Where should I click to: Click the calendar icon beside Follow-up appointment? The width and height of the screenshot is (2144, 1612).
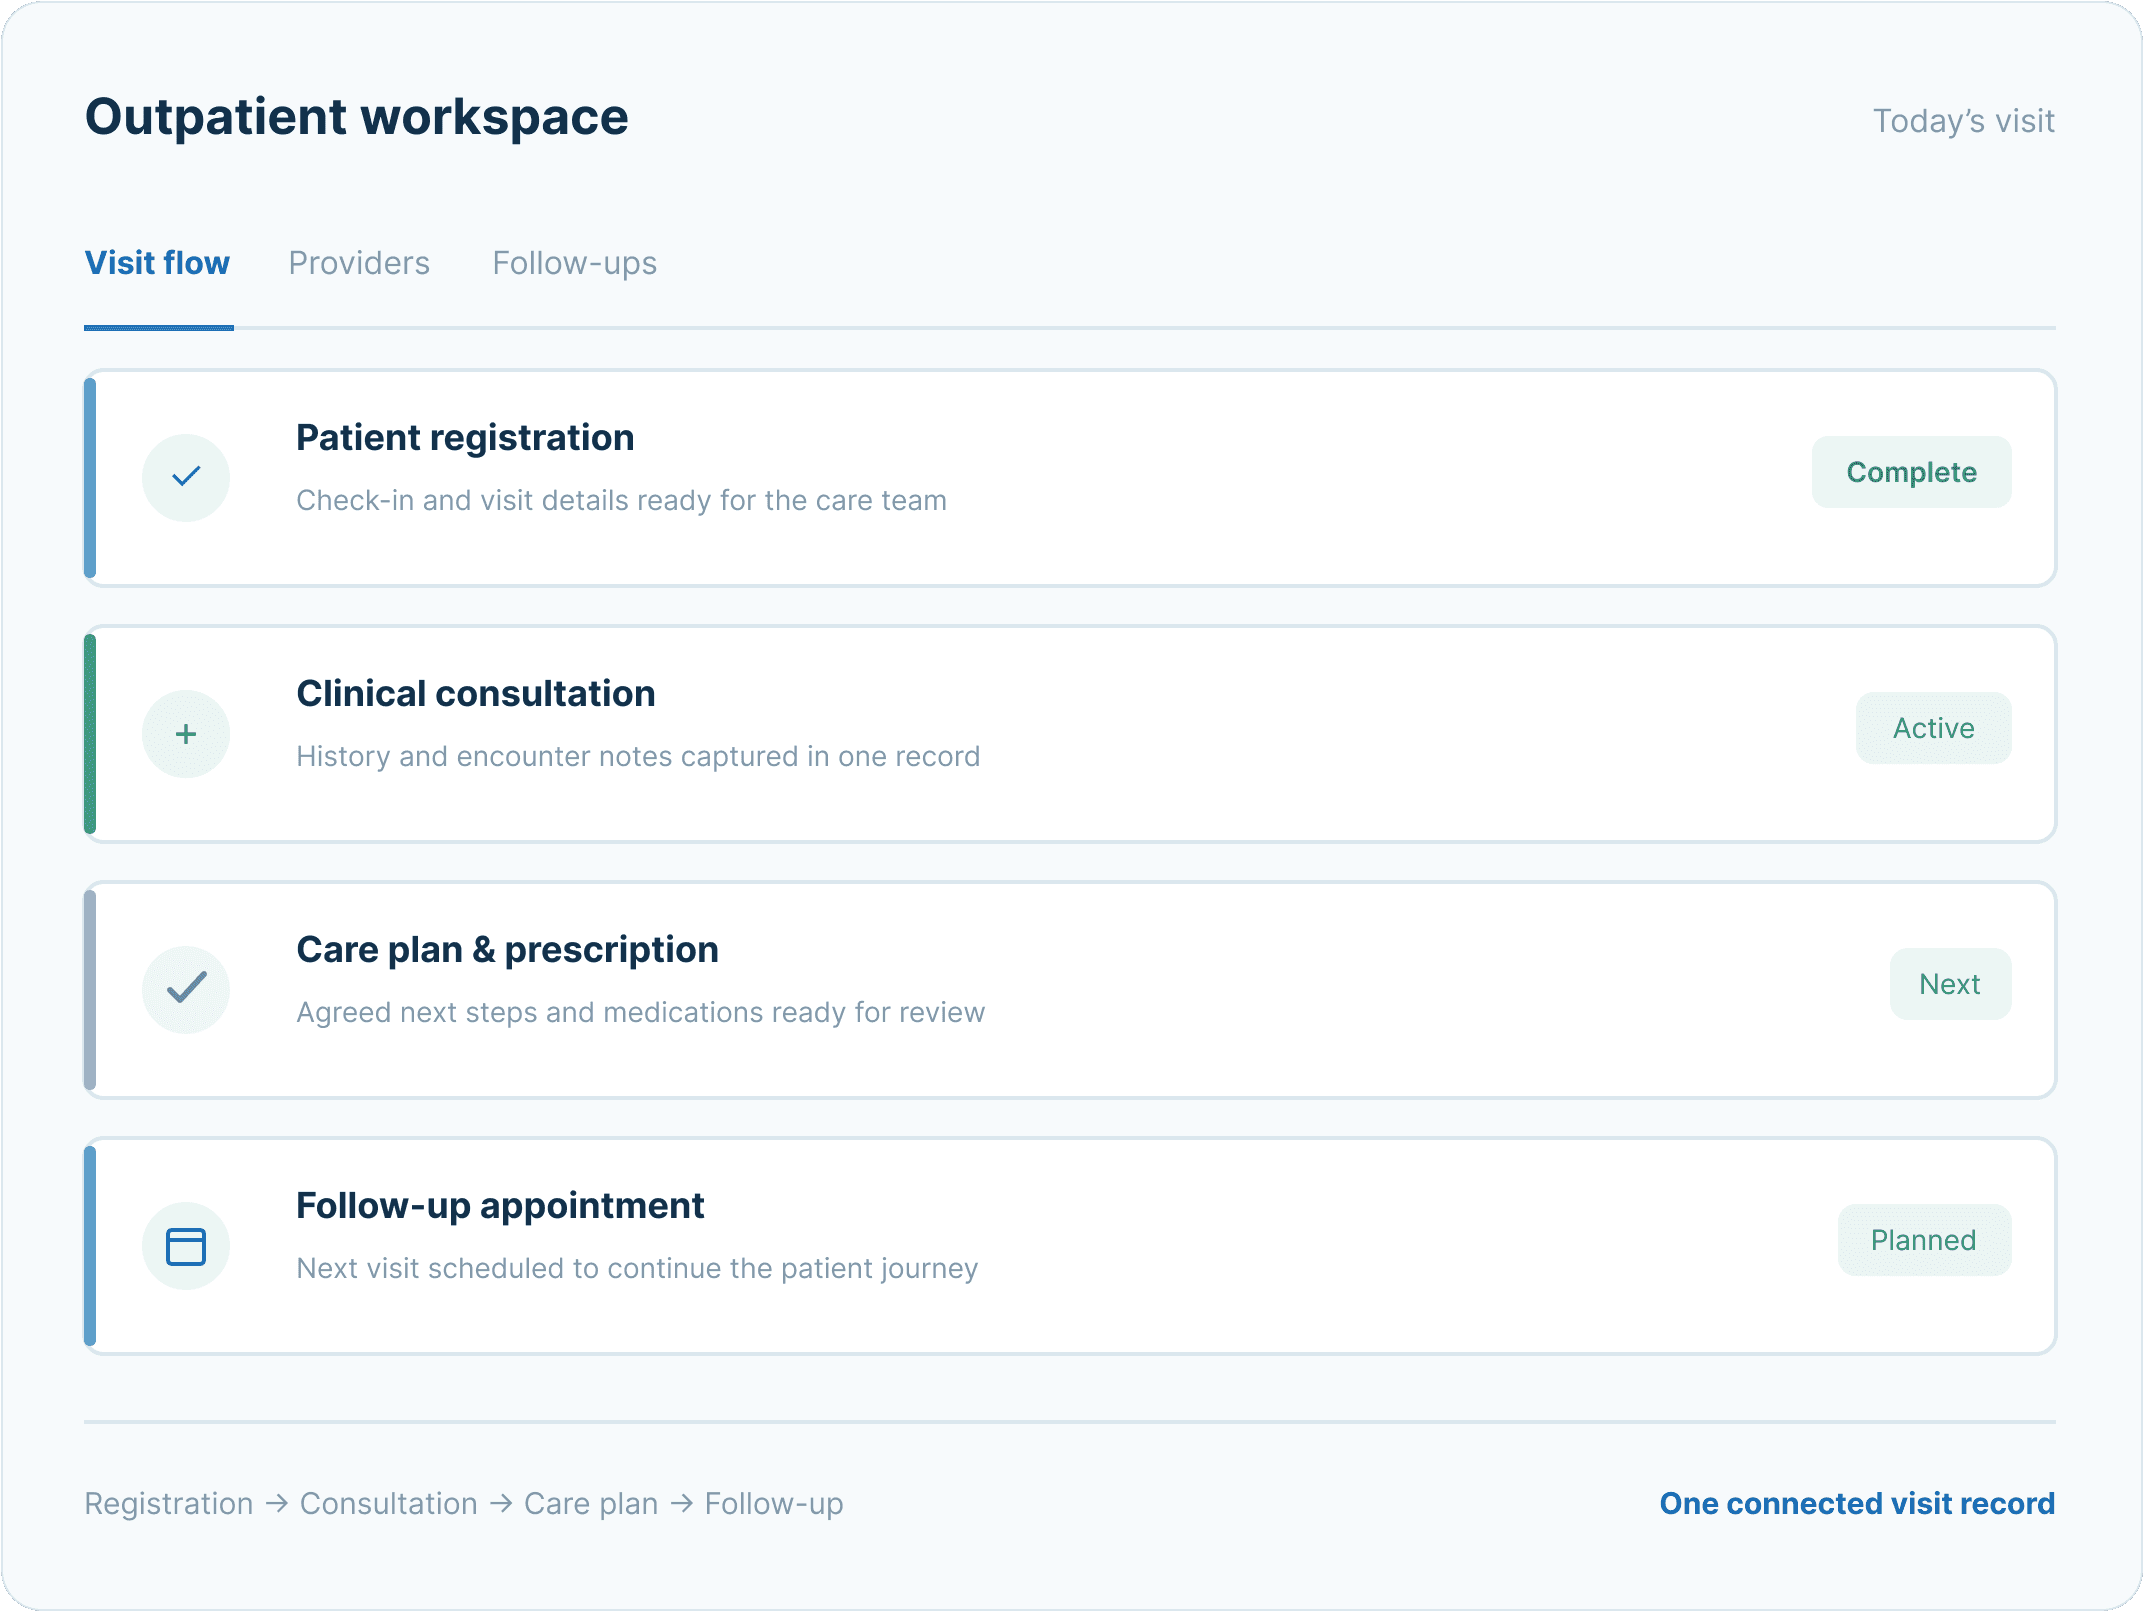pos(186,1245)
